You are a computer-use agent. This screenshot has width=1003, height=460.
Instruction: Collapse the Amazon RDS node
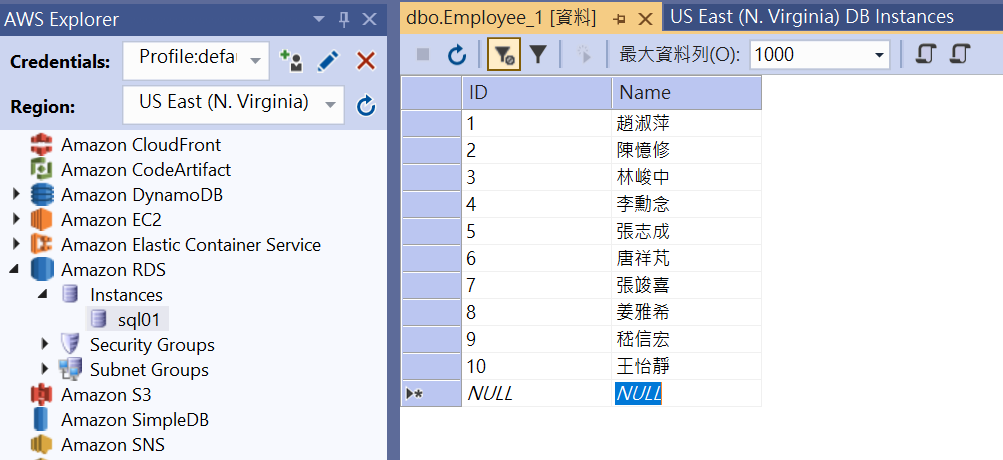15,270
